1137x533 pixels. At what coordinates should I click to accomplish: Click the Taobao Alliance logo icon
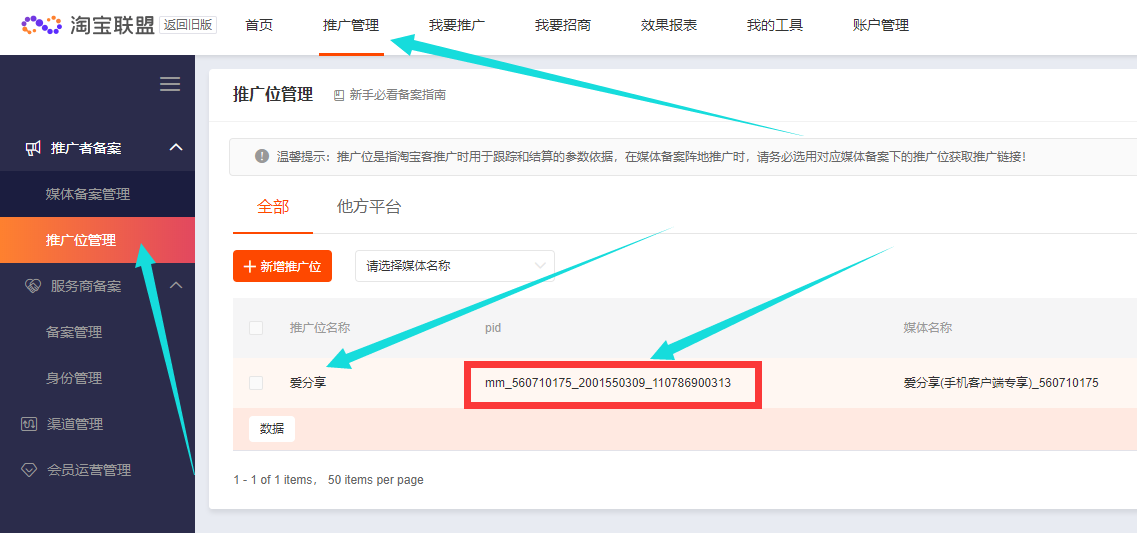click(x=41, y=25)
